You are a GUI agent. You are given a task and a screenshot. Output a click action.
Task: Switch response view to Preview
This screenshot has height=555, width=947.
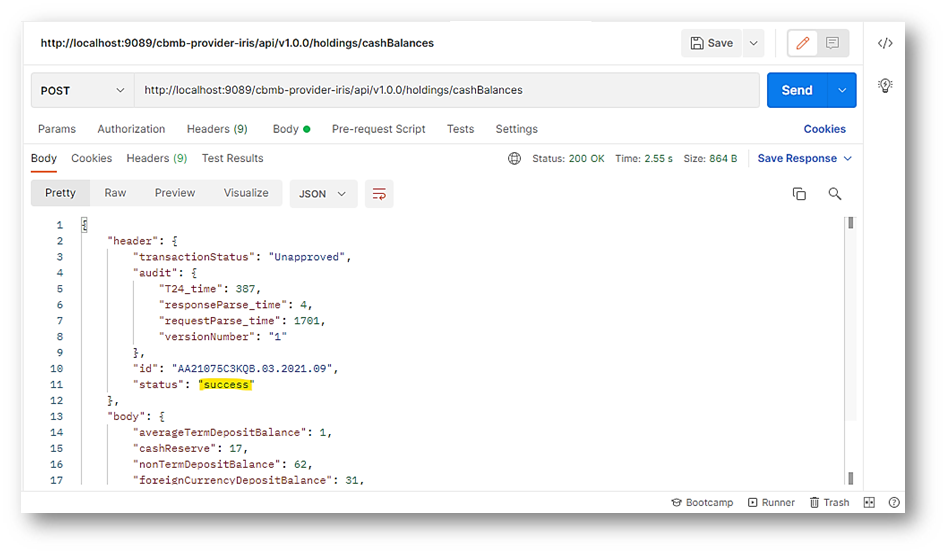point(175,193)
